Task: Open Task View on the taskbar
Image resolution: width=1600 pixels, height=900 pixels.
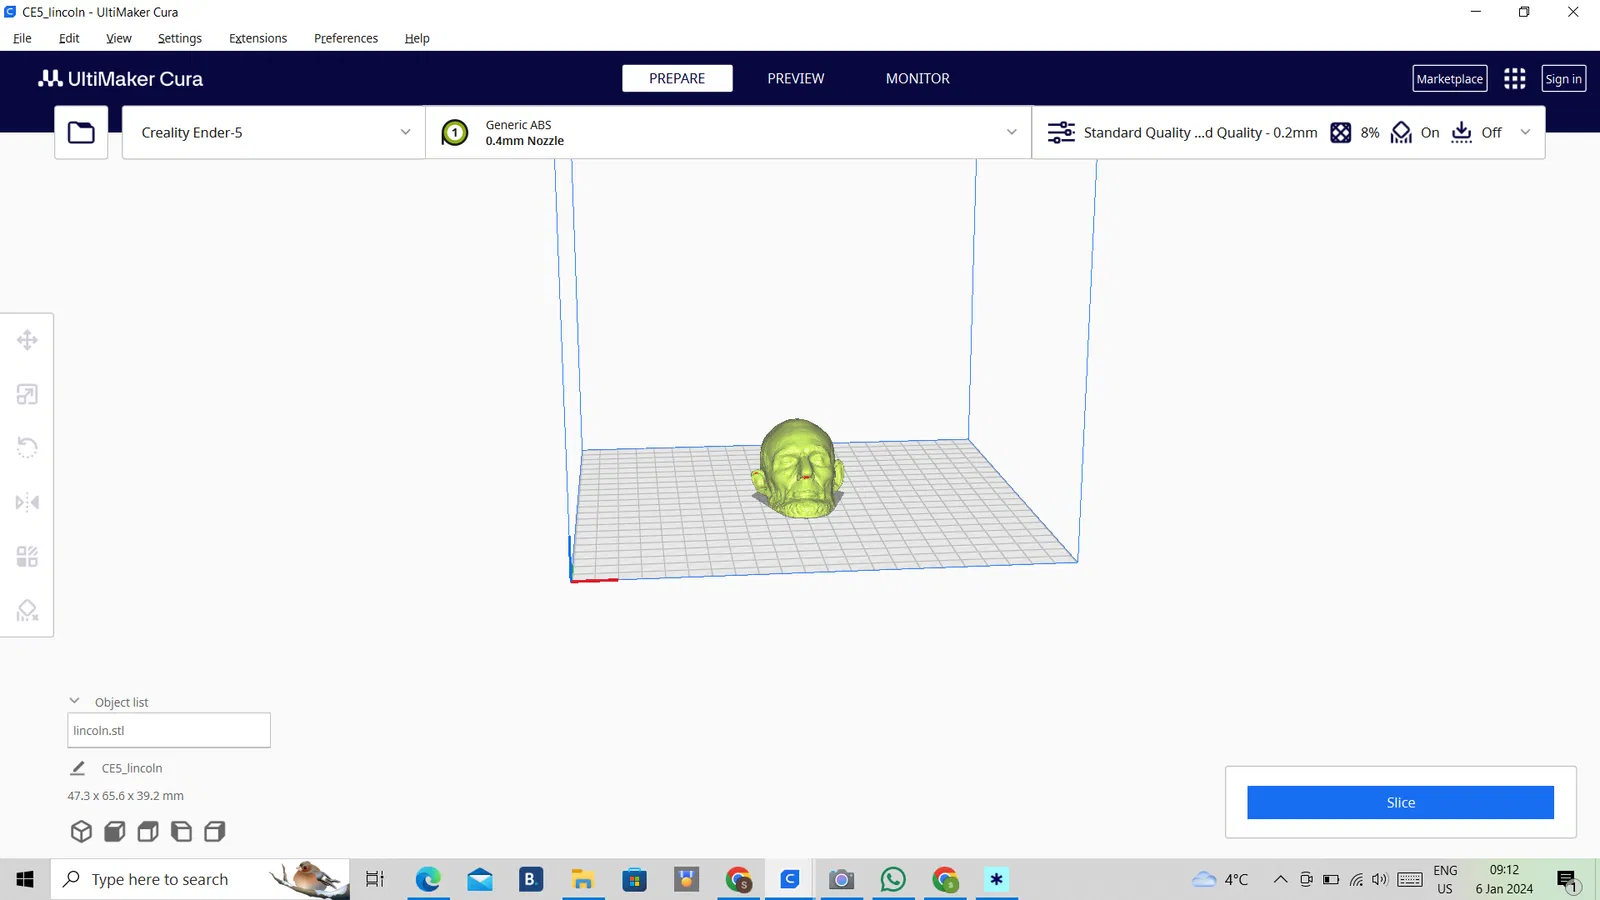Action: click(x=375, y=879)
